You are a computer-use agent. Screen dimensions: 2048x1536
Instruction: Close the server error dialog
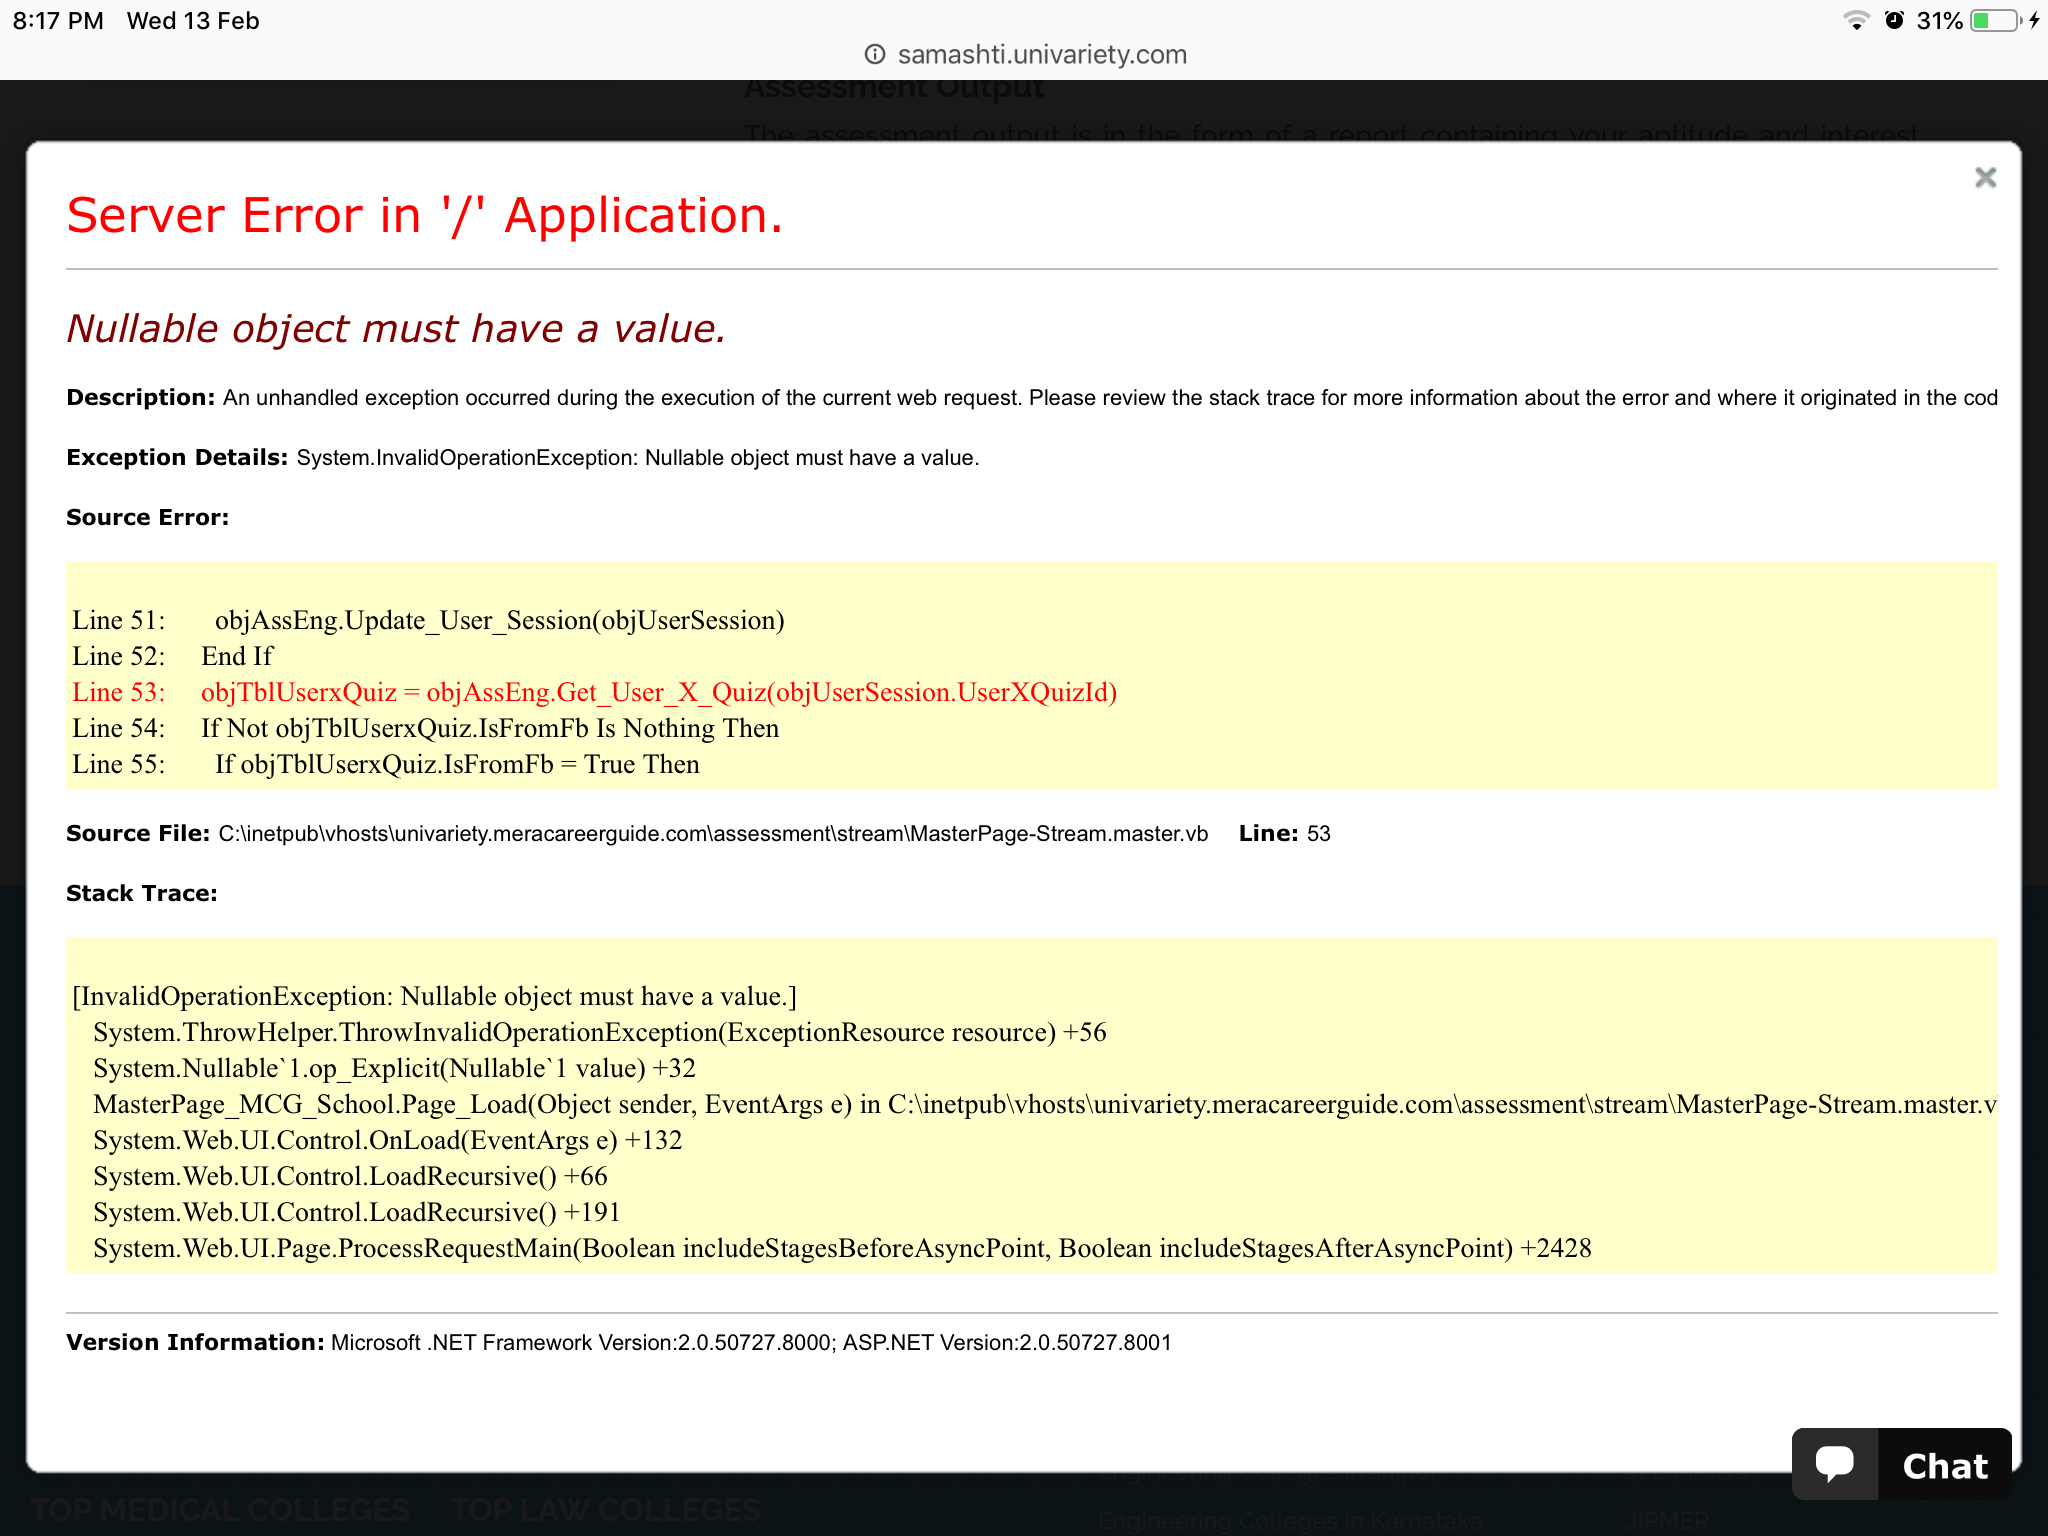click(x=1985, y=178)
